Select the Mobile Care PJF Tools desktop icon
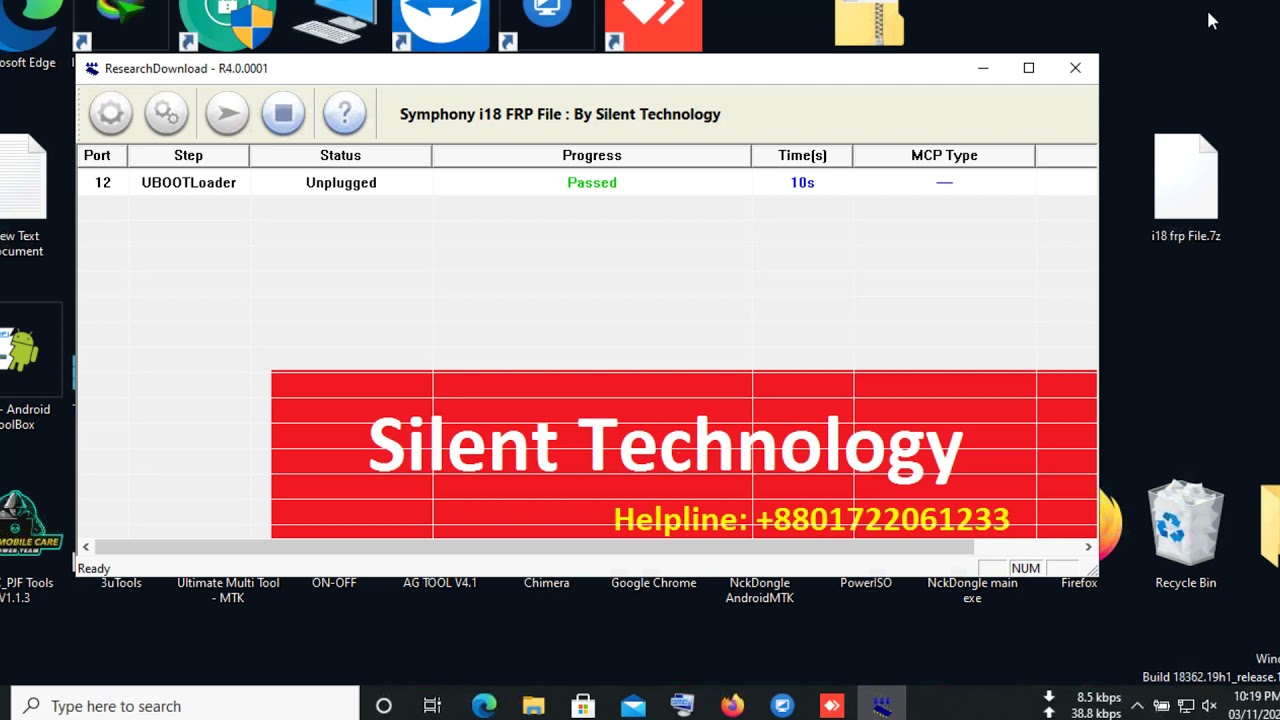The height and width of the screenshot is (720, 1280). pyautogui.click(x=28, y=546)
